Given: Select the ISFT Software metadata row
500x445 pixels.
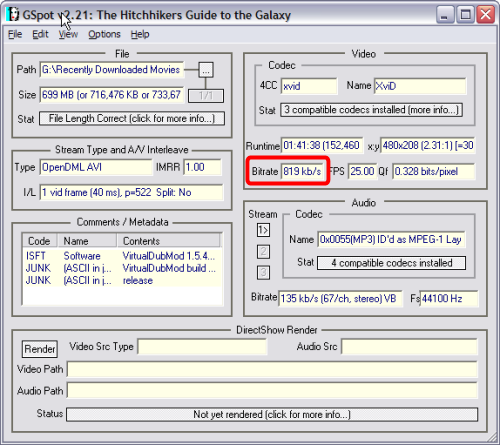Looking at the screenshot, I should pos(121,256).
